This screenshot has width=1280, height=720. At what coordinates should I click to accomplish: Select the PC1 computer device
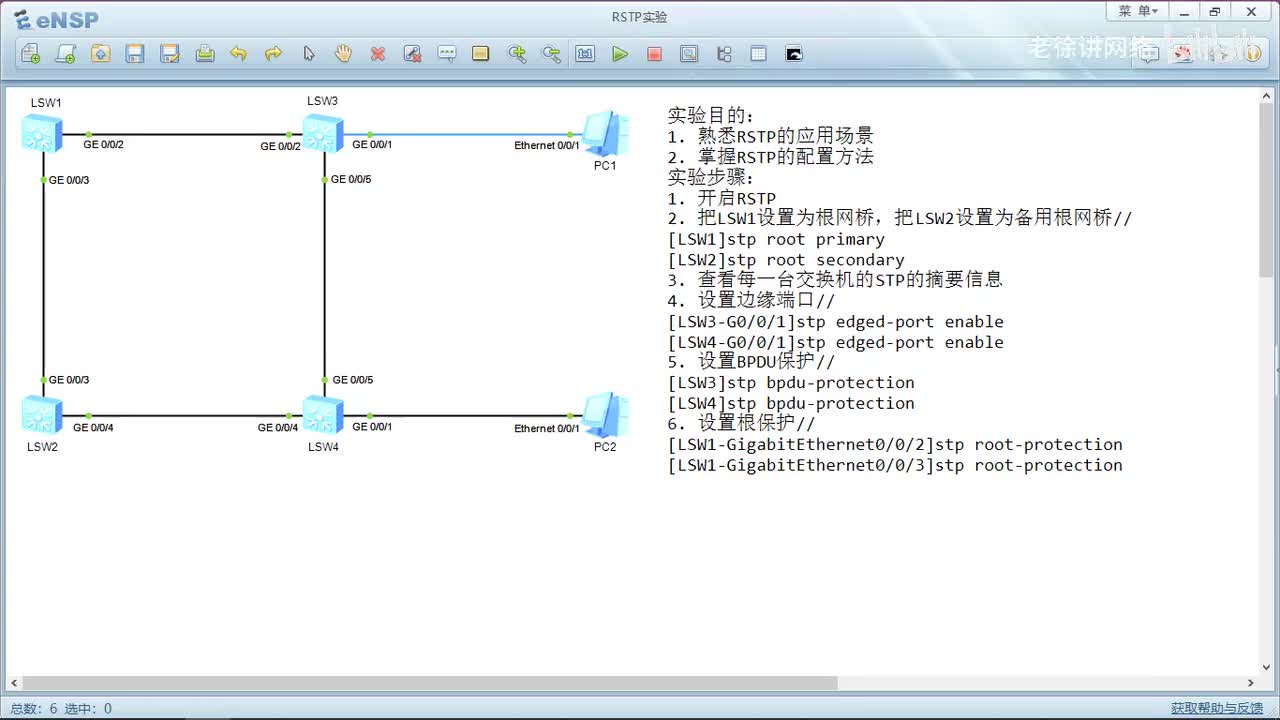[605, 133]
